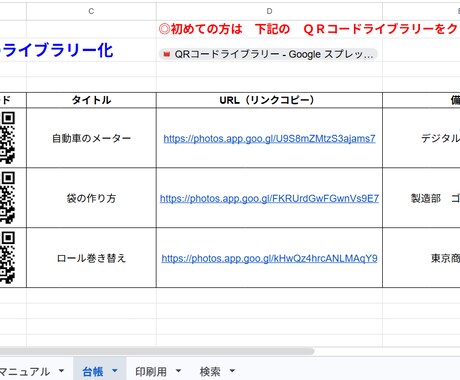Select the 製造部 remarks cell
The image size is (460, 380).
click(421, 198)
